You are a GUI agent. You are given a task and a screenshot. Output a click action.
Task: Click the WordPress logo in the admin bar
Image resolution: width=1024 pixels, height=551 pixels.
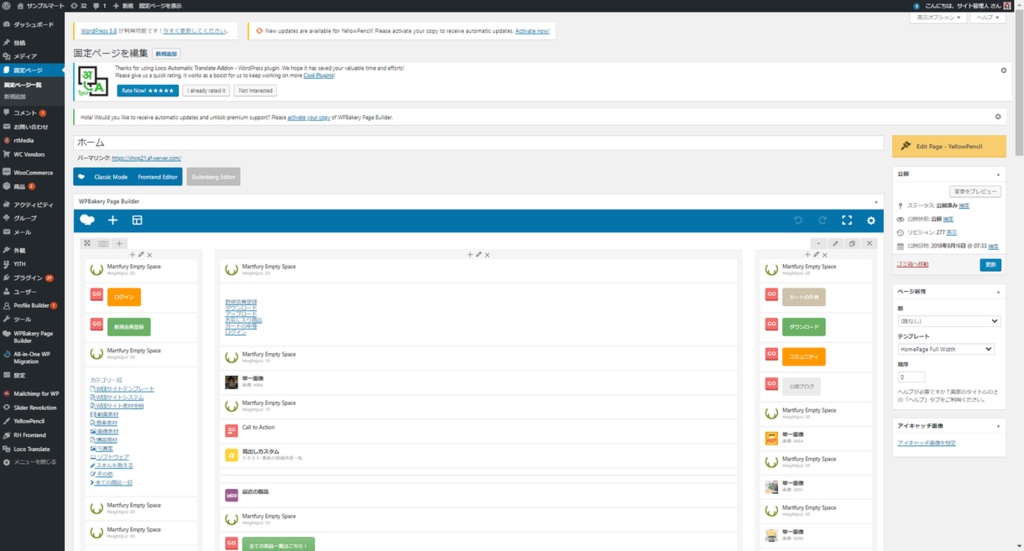point(7,5)
